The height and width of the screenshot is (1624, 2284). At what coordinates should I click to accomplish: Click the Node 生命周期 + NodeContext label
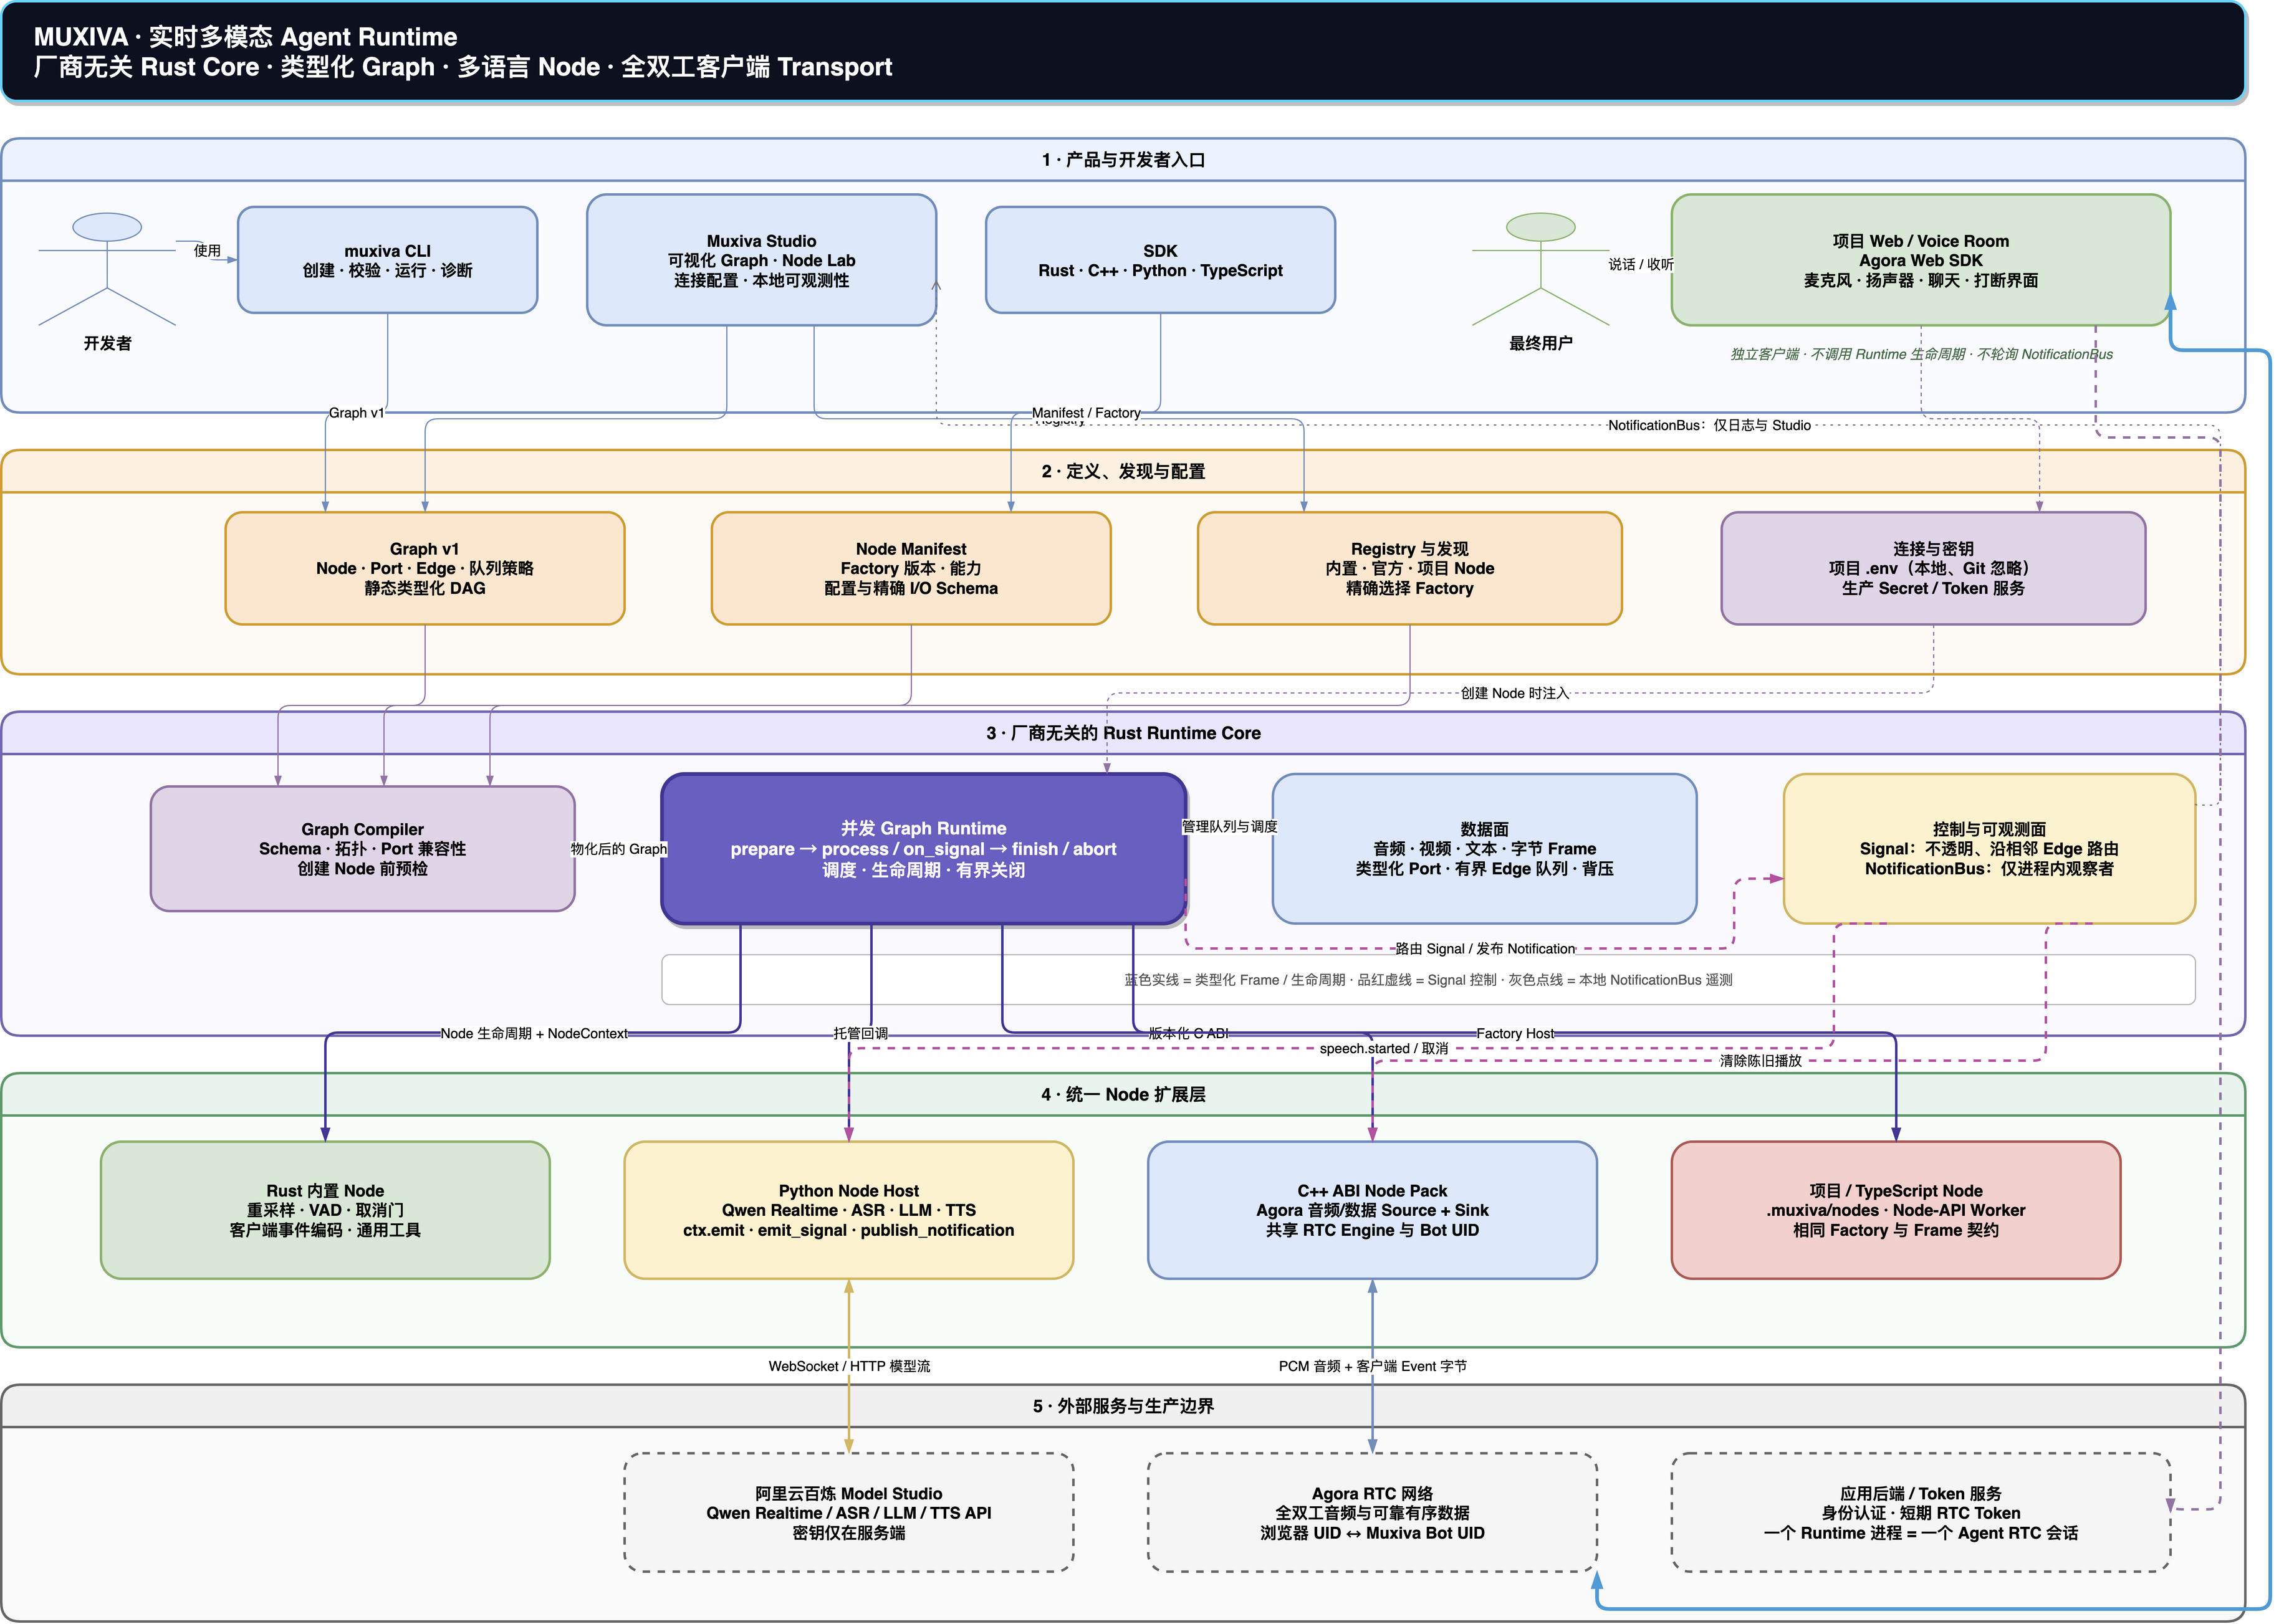point(534,1034)
